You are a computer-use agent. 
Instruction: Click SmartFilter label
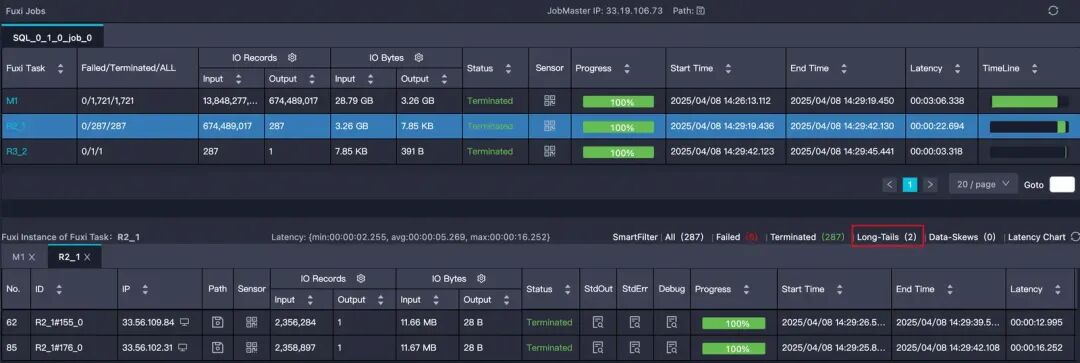[x=635, y=237]
